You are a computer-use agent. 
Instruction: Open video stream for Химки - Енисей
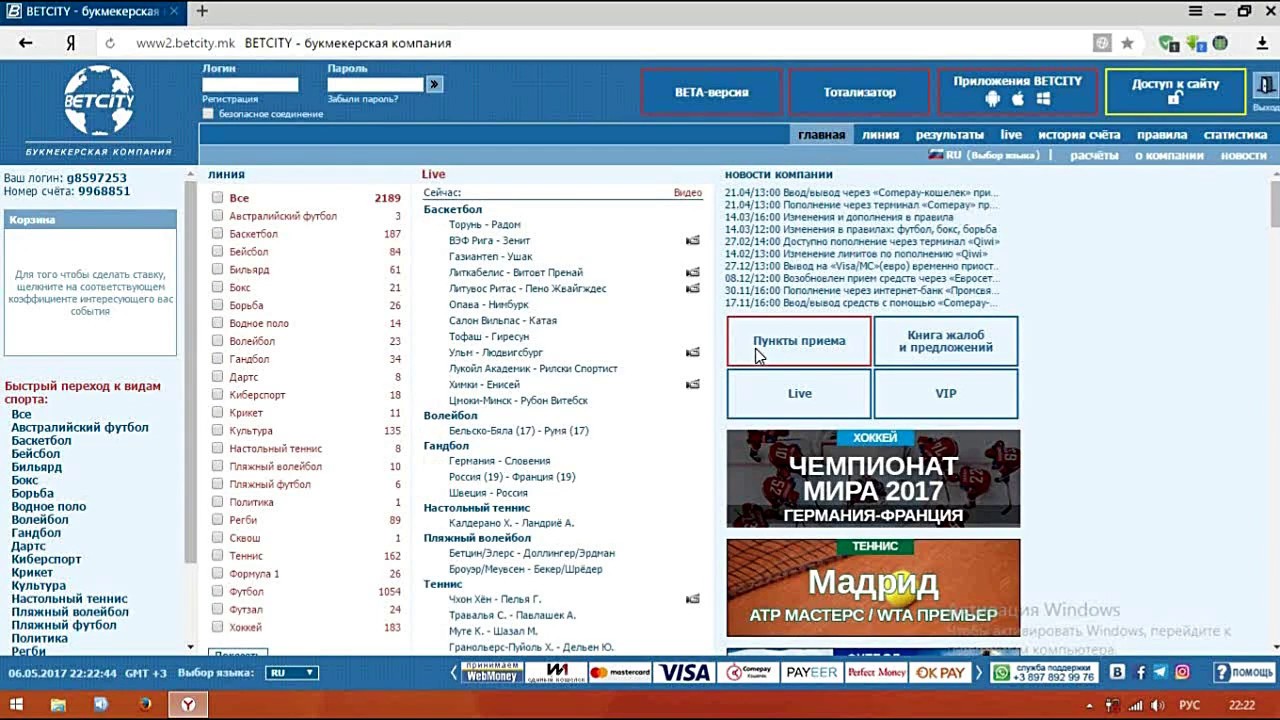(x=692, y=384)
